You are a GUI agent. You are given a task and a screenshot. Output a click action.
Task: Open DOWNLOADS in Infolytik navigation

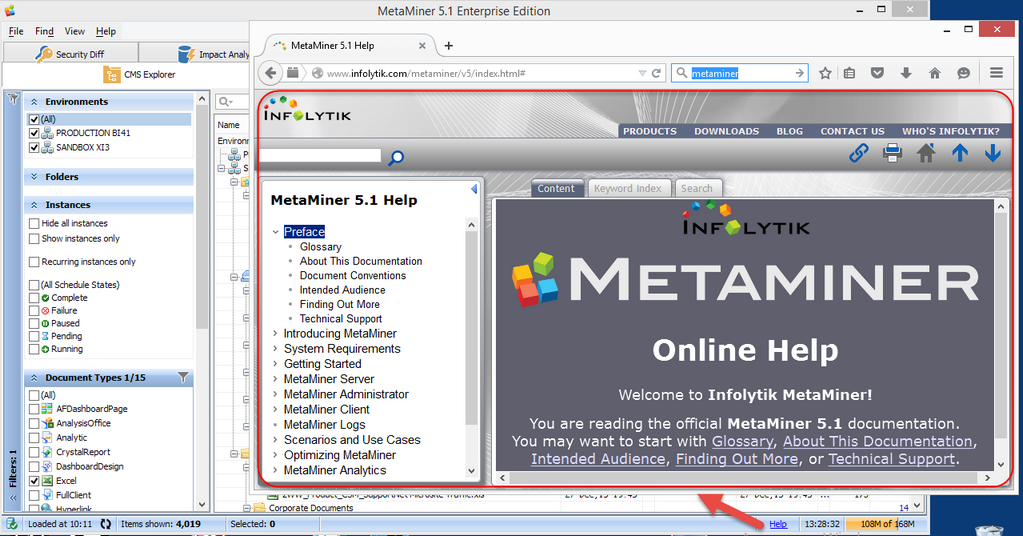726,131
